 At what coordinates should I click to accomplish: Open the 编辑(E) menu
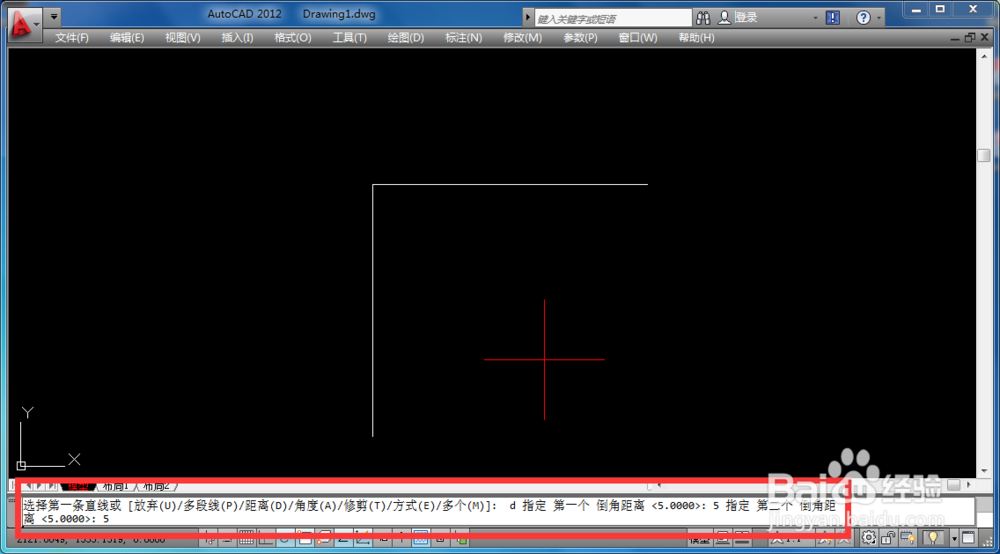127,38
